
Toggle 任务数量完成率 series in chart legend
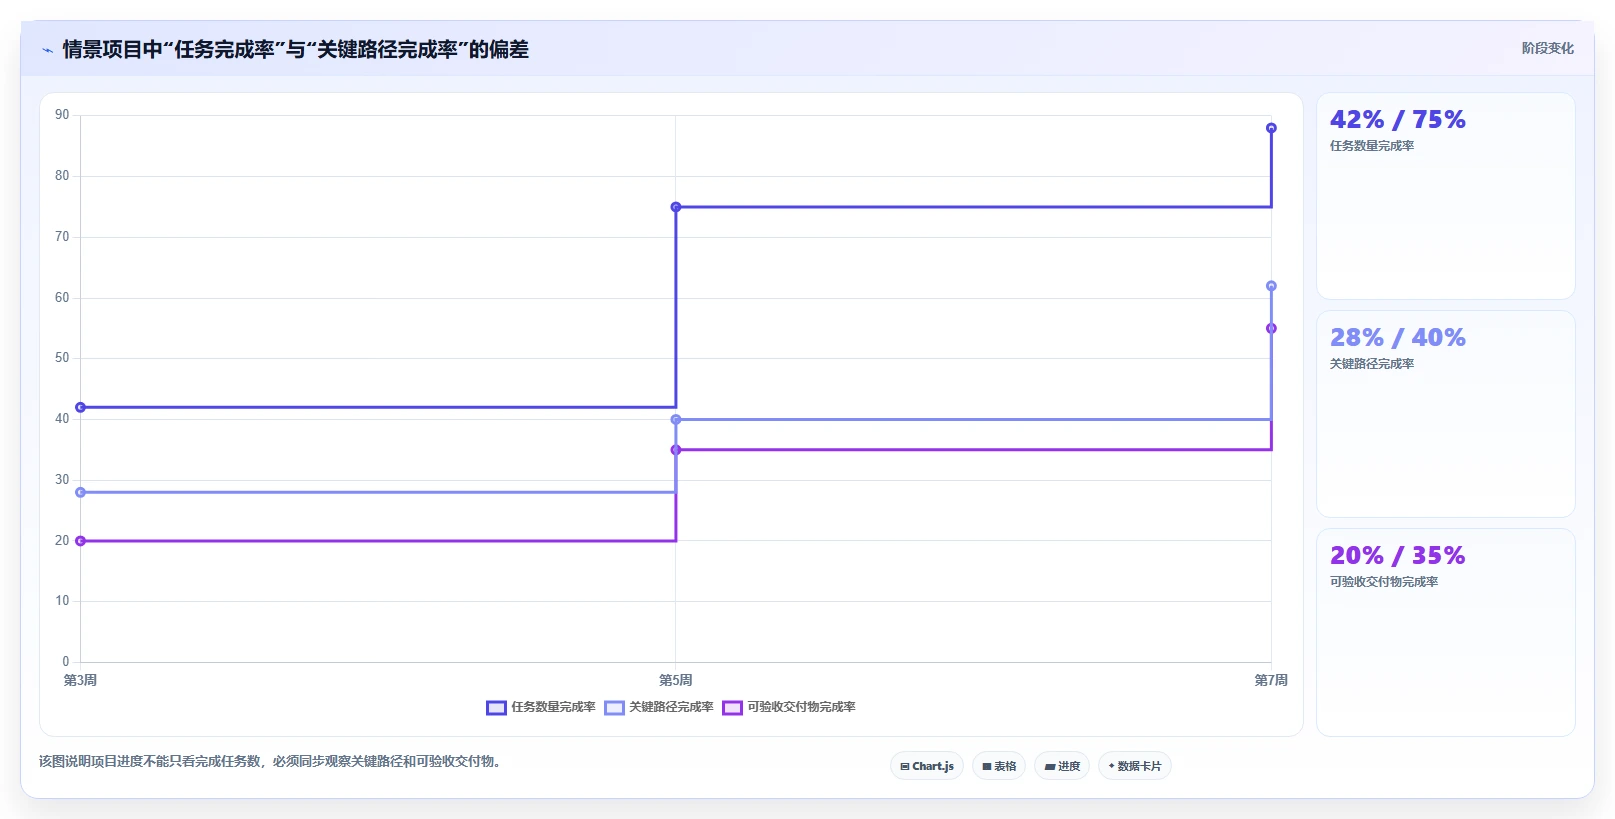coord(541,707)
